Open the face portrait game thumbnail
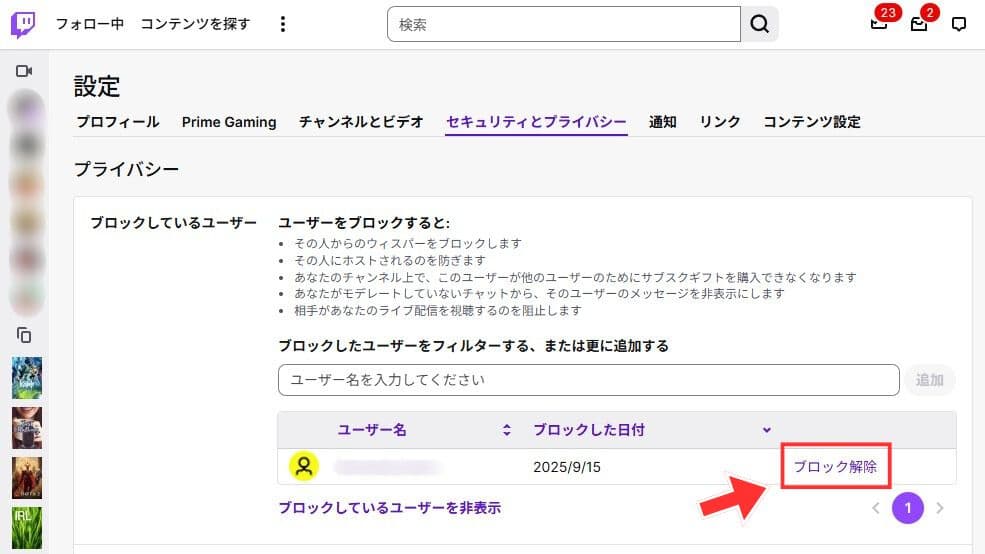 (27, 428)
